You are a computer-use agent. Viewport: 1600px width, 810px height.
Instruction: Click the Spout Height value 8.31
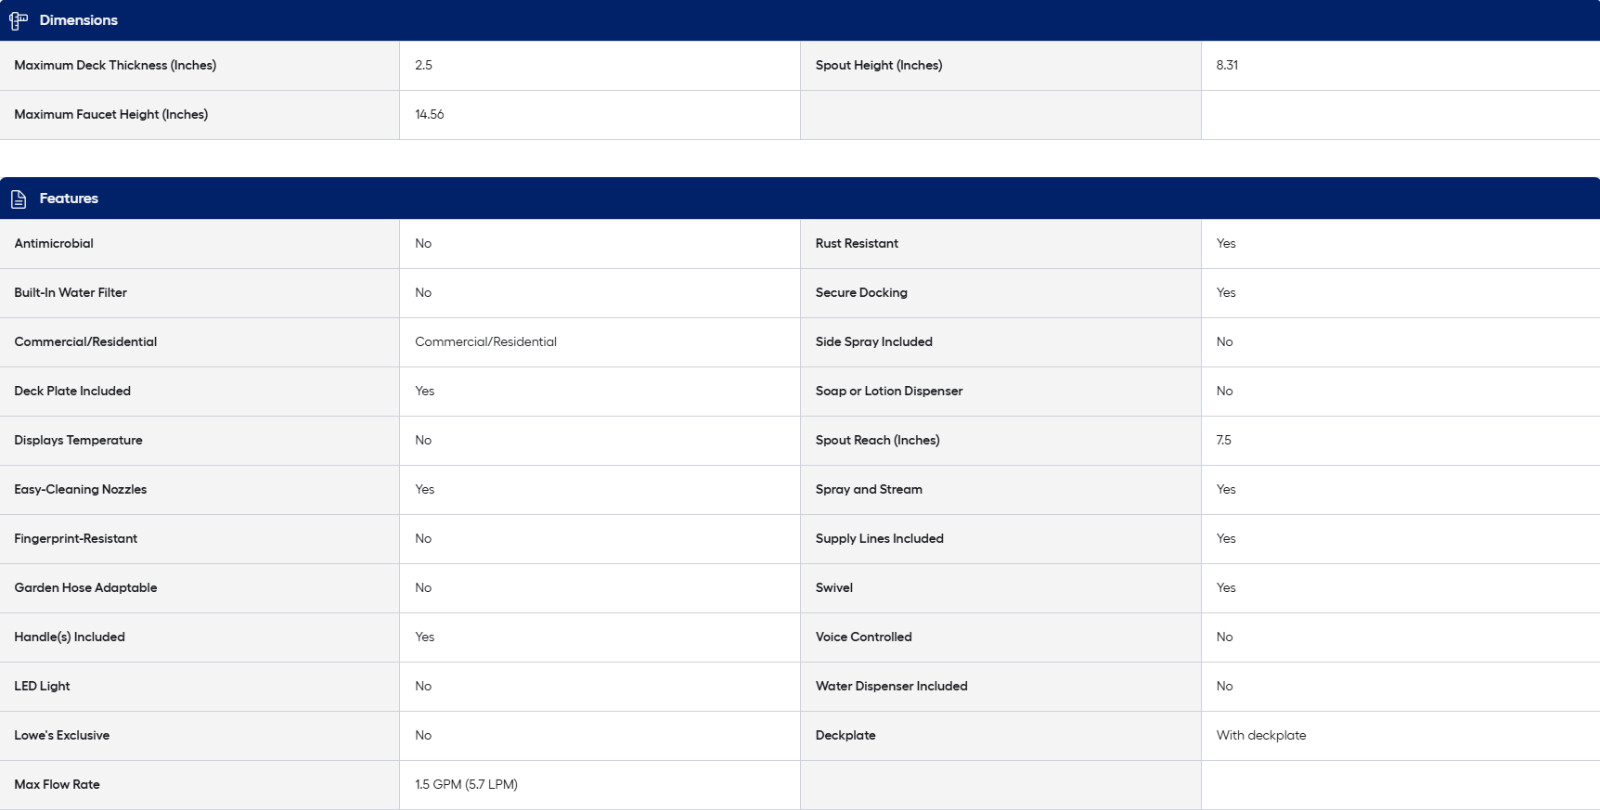click(x=1227, y=65)
